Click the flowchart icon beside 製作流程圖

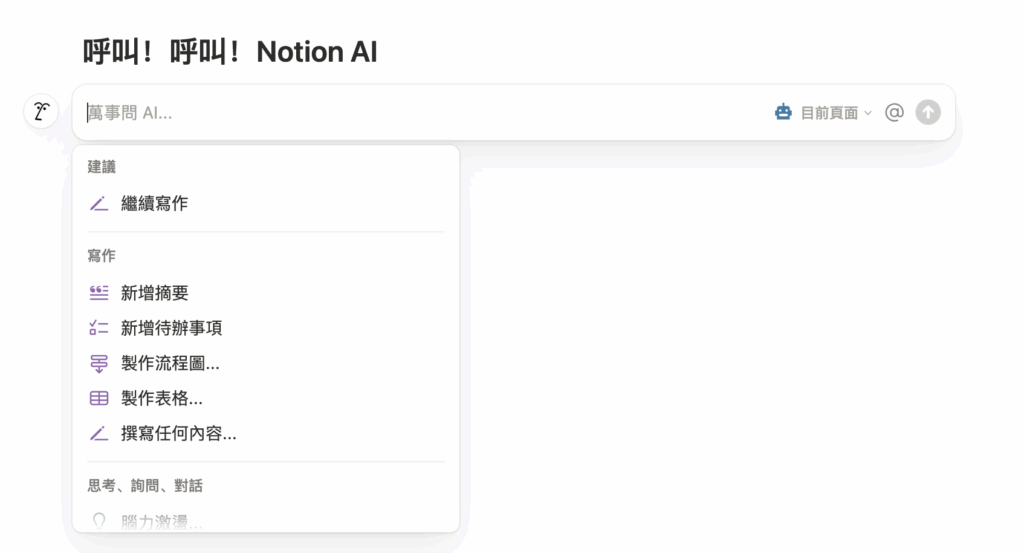point(99,364)
